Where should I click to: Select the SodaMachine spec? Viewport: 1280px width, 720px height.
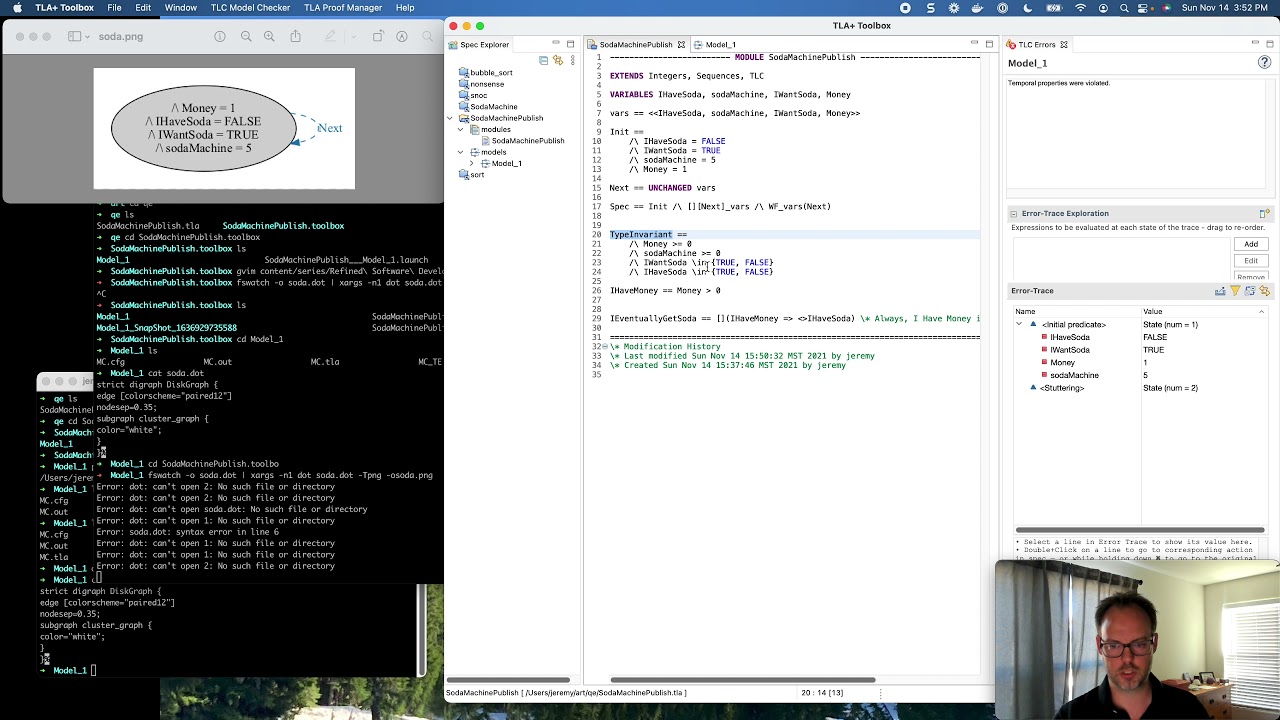point(488,107)
